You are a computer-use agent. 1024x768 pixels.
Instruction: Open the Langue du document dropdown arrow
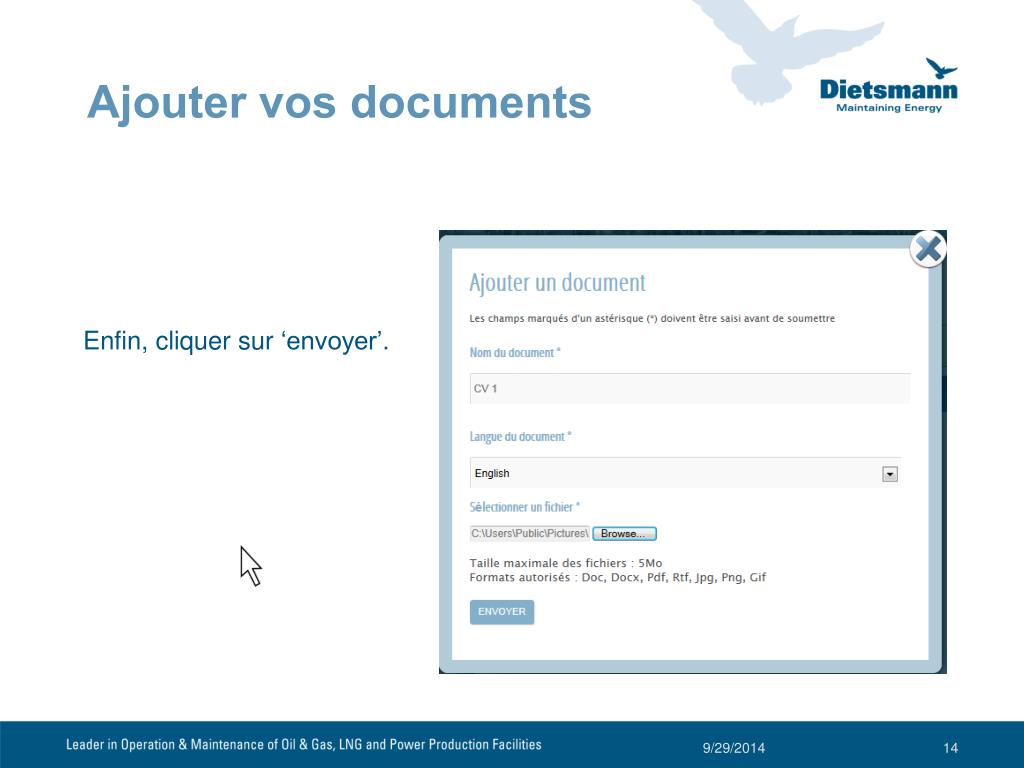(x=889, y=474)
